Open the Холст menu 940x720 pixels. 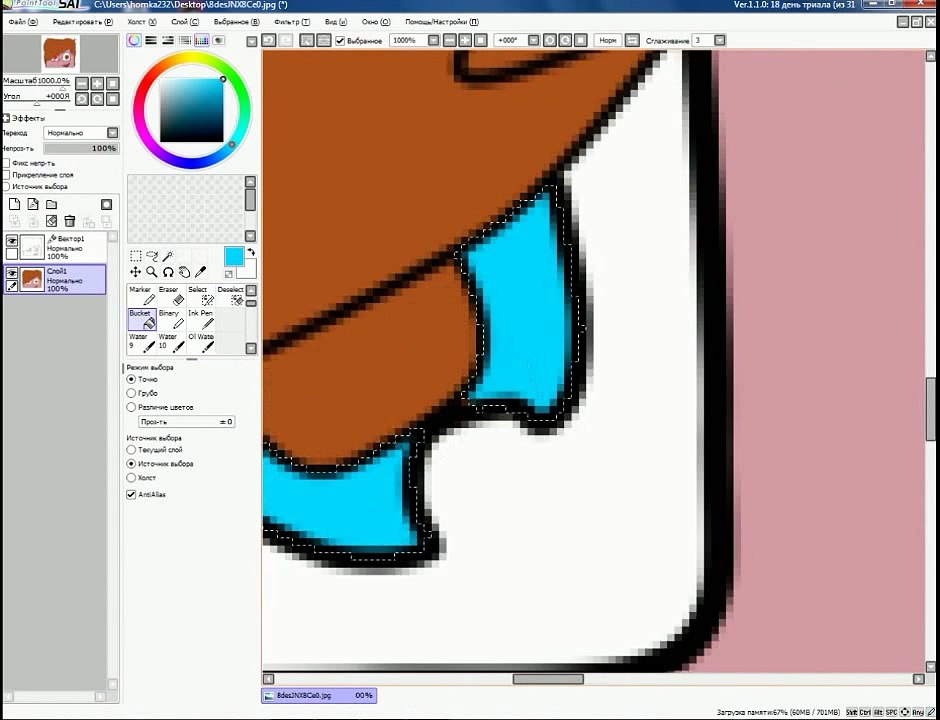141,22
